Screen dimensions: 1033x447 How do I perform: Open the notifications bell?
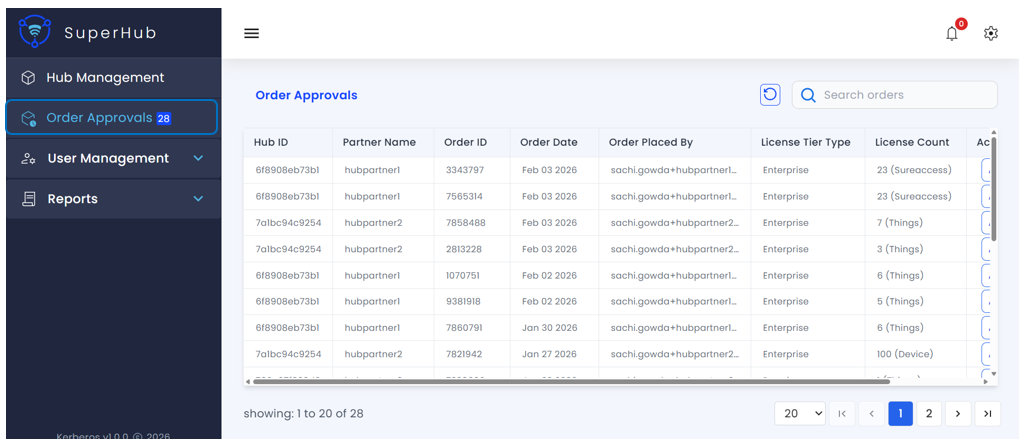[x=952, y=33]
